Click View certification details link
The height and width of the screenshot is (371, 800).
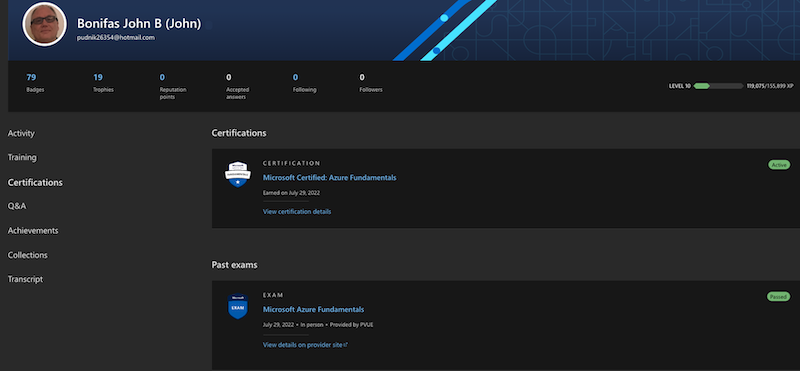(x=296, y=211)
